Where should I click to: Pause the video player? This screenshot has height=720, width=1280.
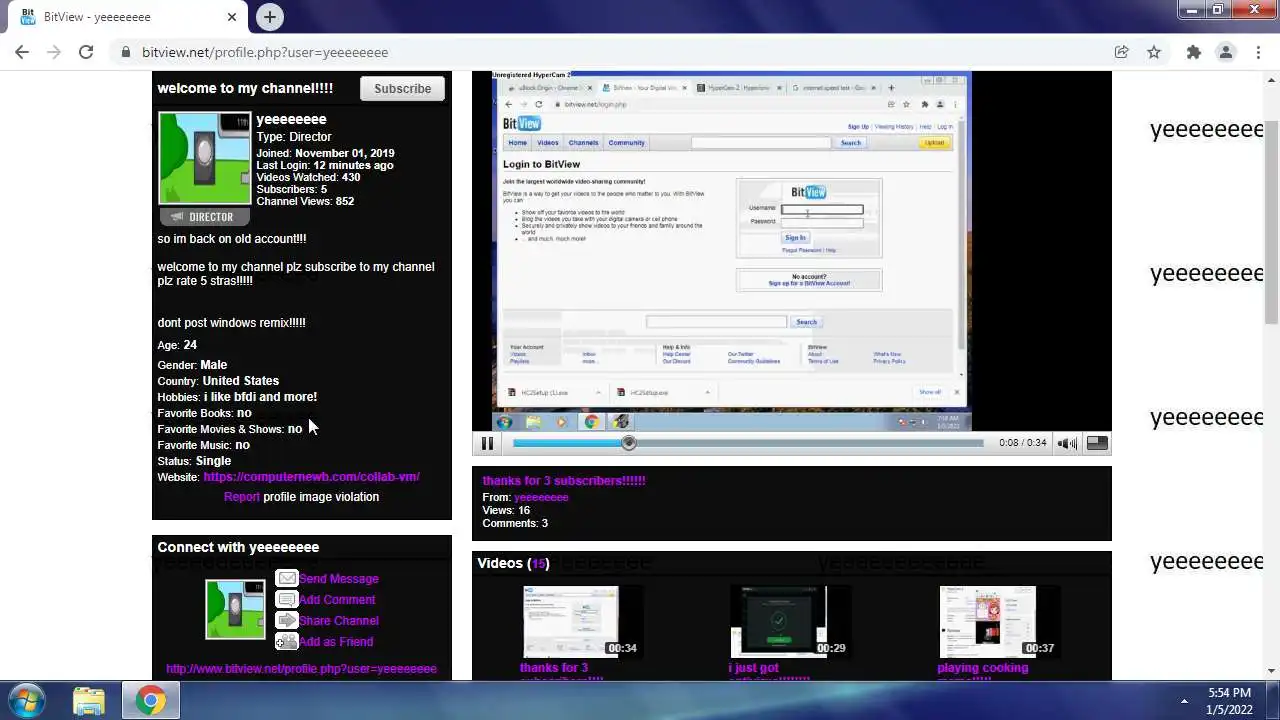point(487,443)
